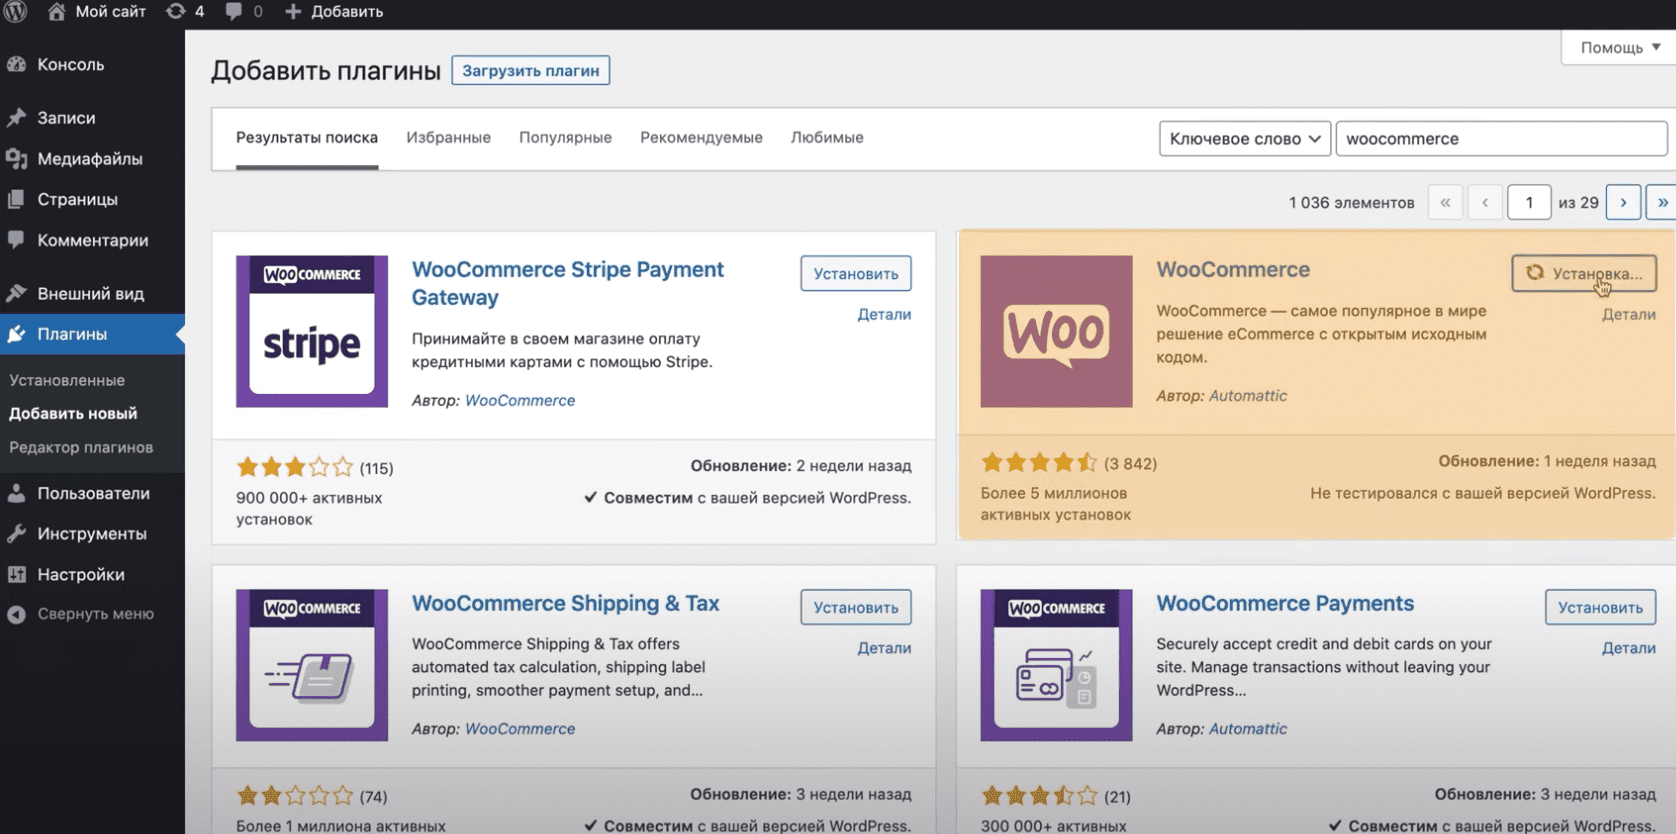Click the WooCommerce Woo logo thumbnail
1676x834 pixels.
pos(1056,331)
